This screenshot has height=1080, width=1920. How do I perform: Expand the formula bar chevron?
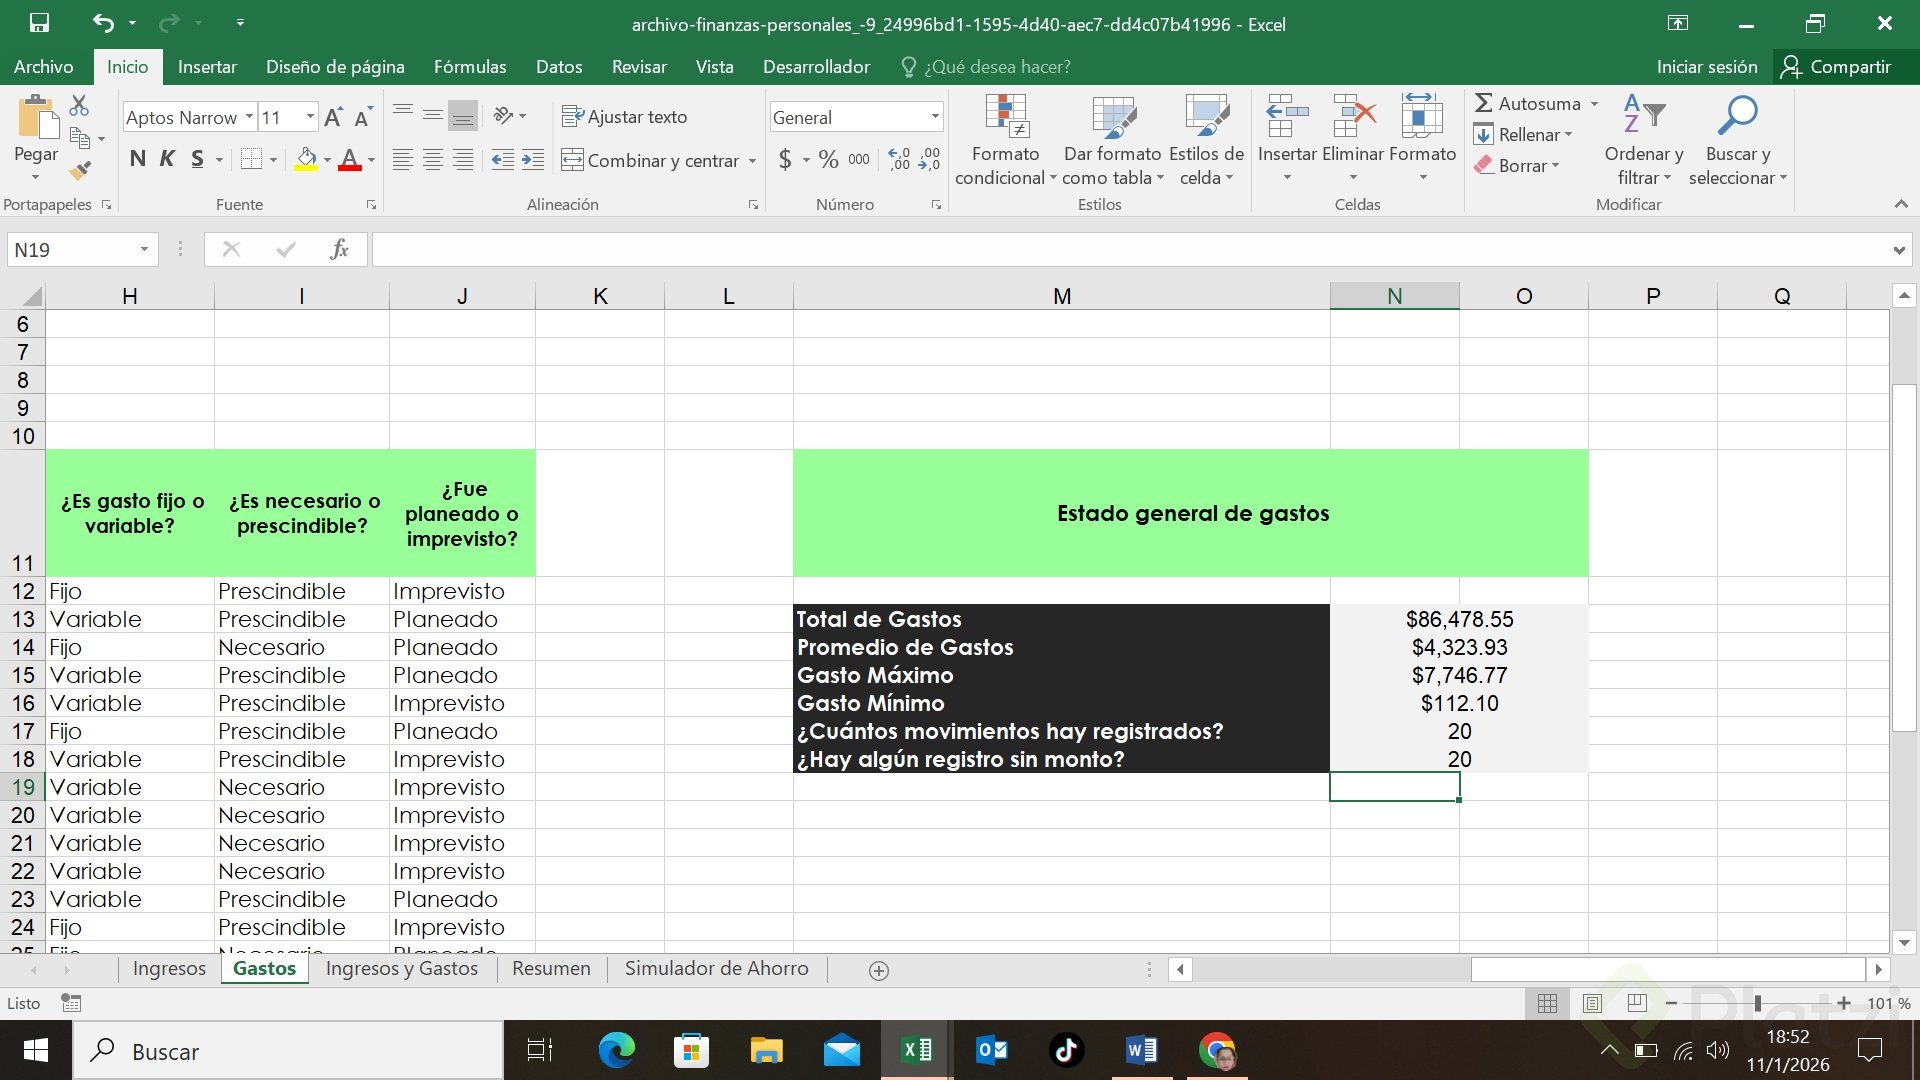point(1898,250)
